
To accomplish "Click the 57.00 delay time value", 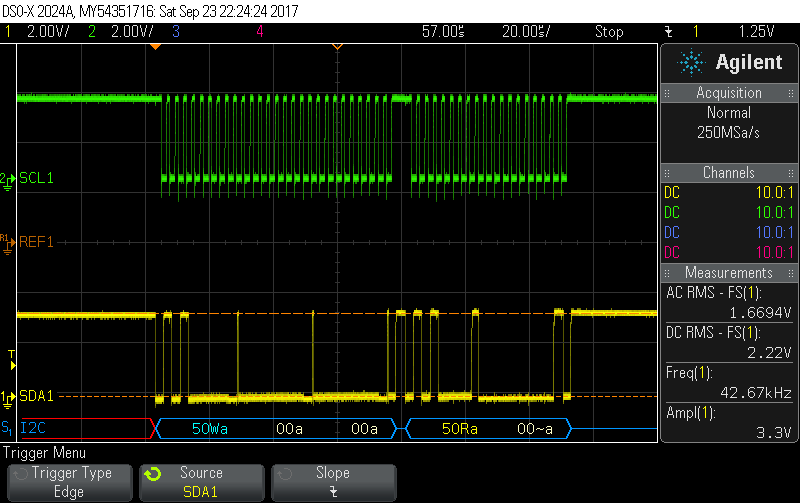I will point(443,32).
